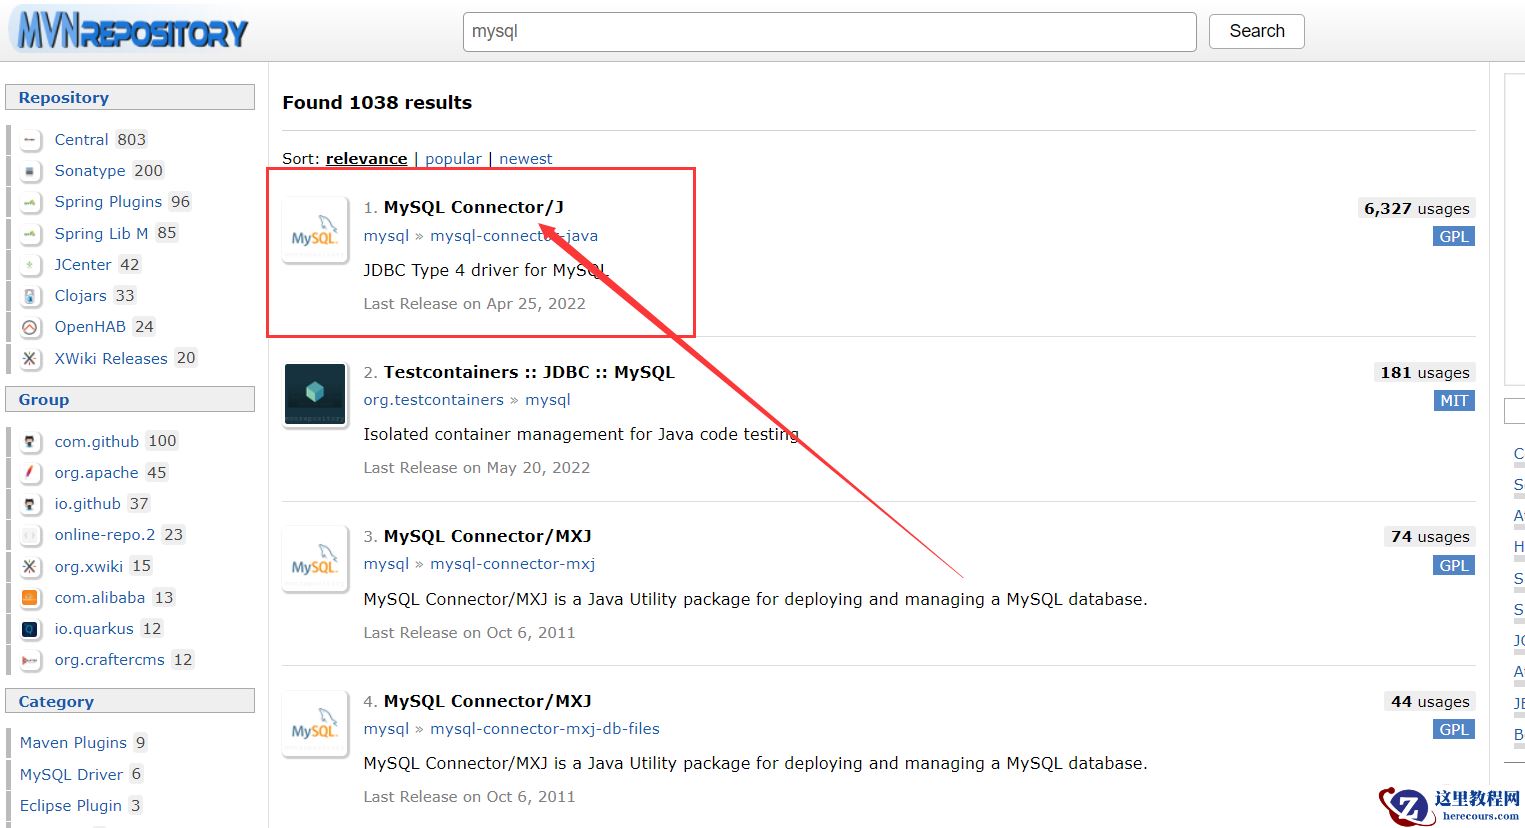Open the mysql group link of Connector/J
This screenshot has height=828, width=1525.
pos(386,236)
